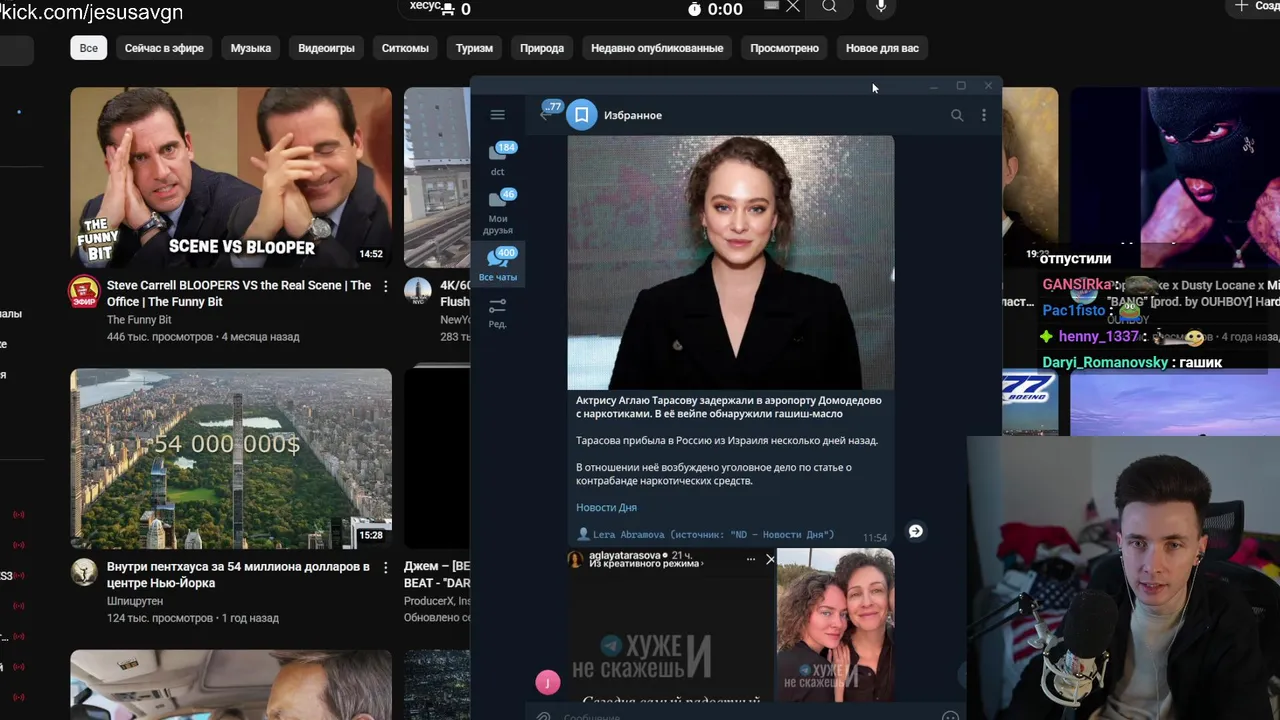1280x720 pixels.
Task: Open the NYC channel avatar beside the 4K/60 video
Action: [418, 292]
